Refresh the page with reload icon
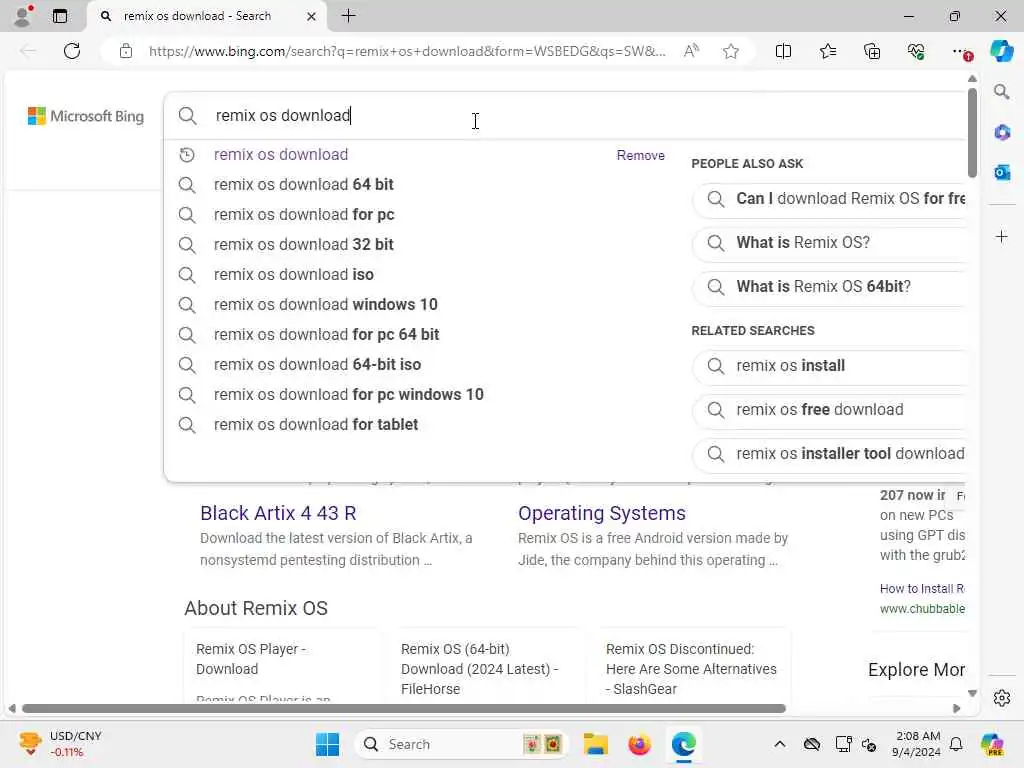The width and height of the screenshot is (1024, 768). click(72, 51)
